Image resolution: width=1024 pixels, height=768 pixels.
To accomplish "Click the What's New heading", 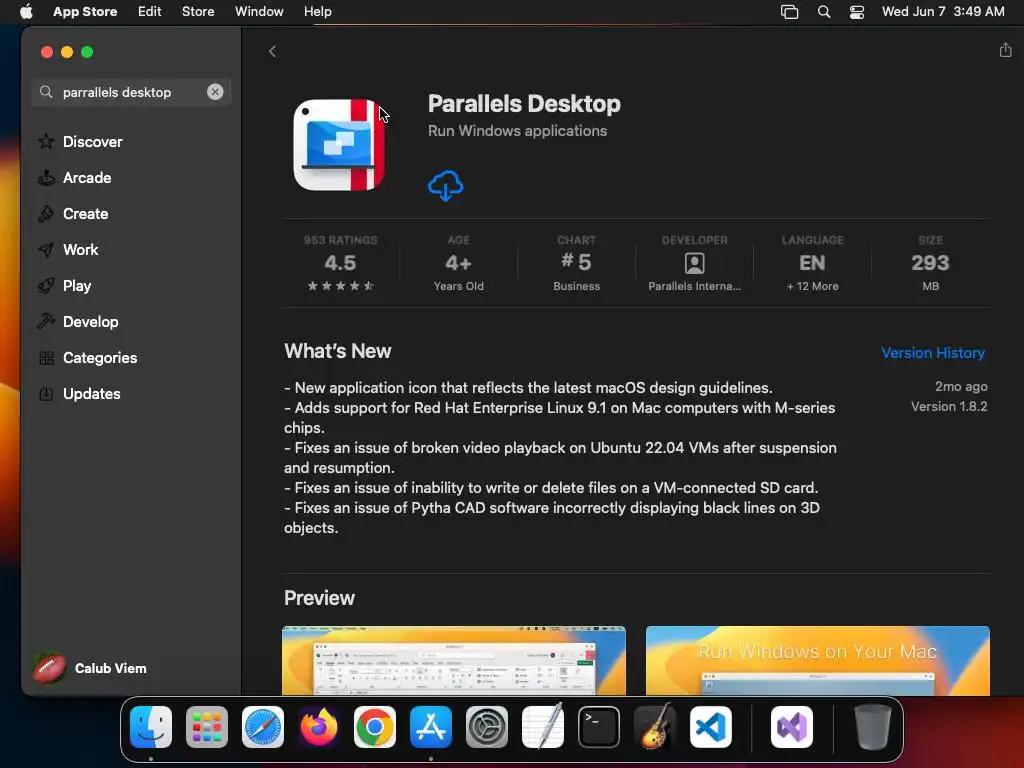I will coord(338,351).
